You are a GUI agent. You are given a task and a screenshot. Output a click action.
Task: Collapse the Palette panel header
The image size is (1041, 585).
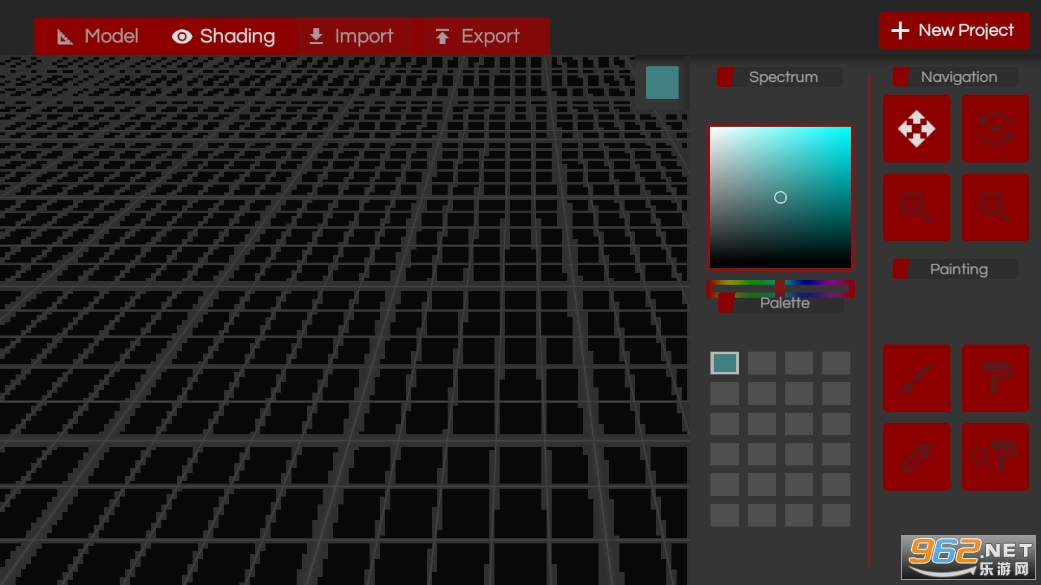781,303
